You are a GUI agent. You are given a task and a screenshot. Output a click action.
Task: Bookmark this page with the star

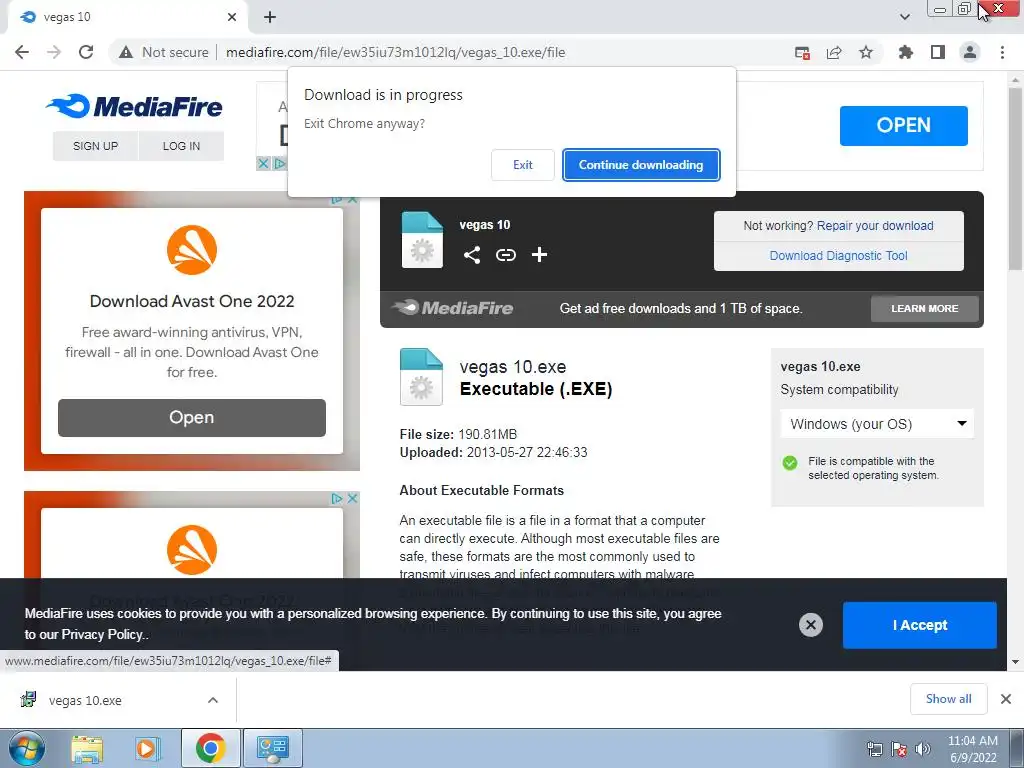(x=866, y=52)
